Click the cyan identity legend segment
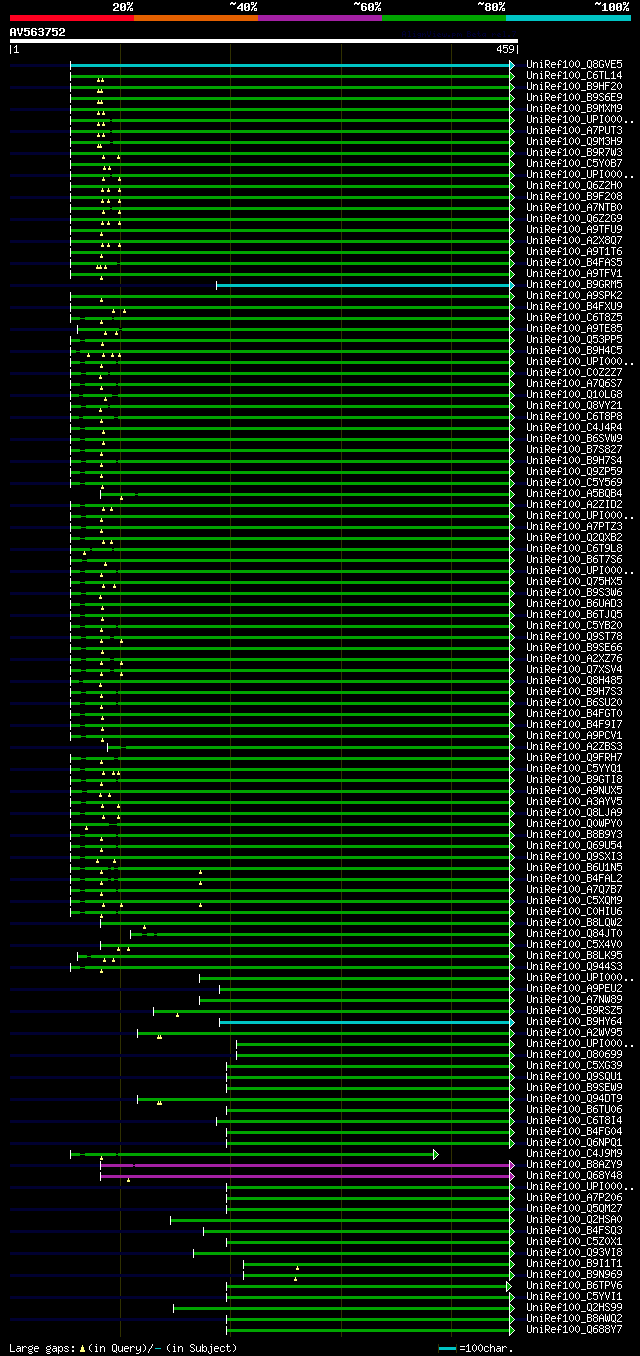The image size is (640, 1356). (568, 18)
